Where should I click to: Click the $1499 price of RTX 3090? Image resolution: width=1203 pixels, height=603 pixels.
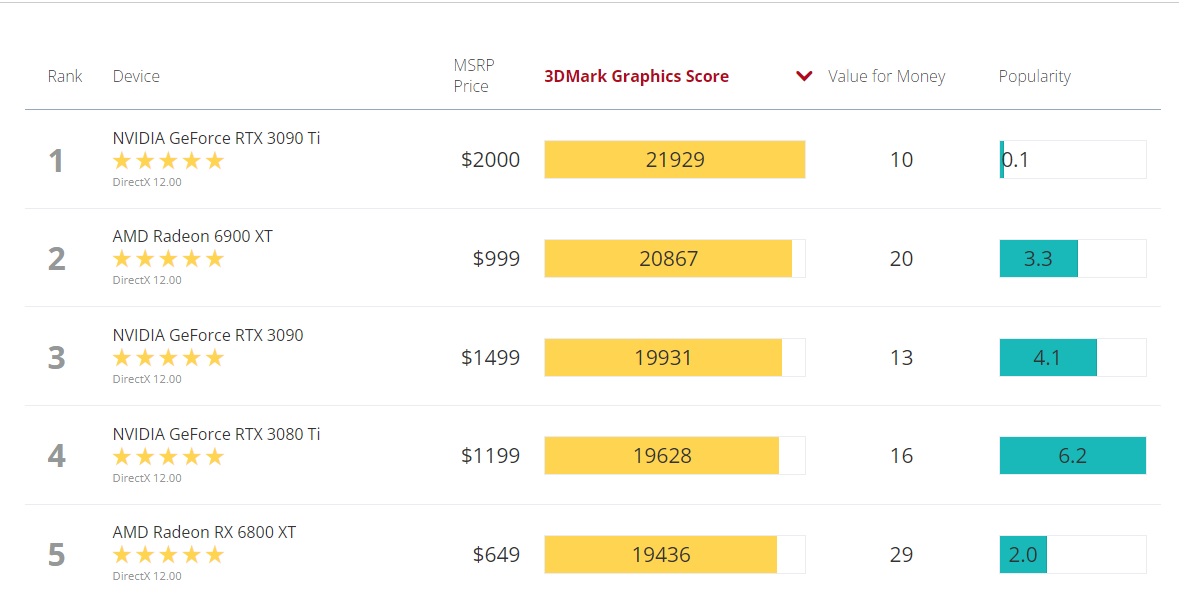(490, 358)
